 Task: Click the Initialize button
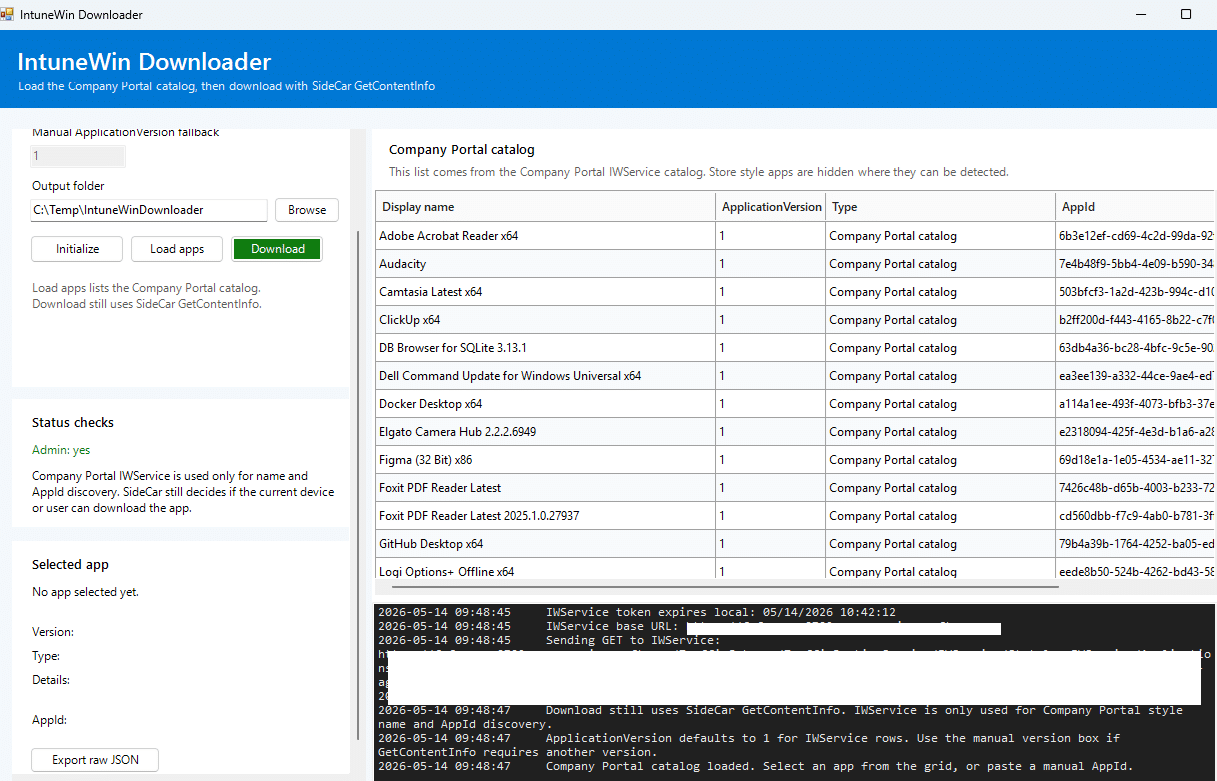pyautogui.click(x=78, y=249)
